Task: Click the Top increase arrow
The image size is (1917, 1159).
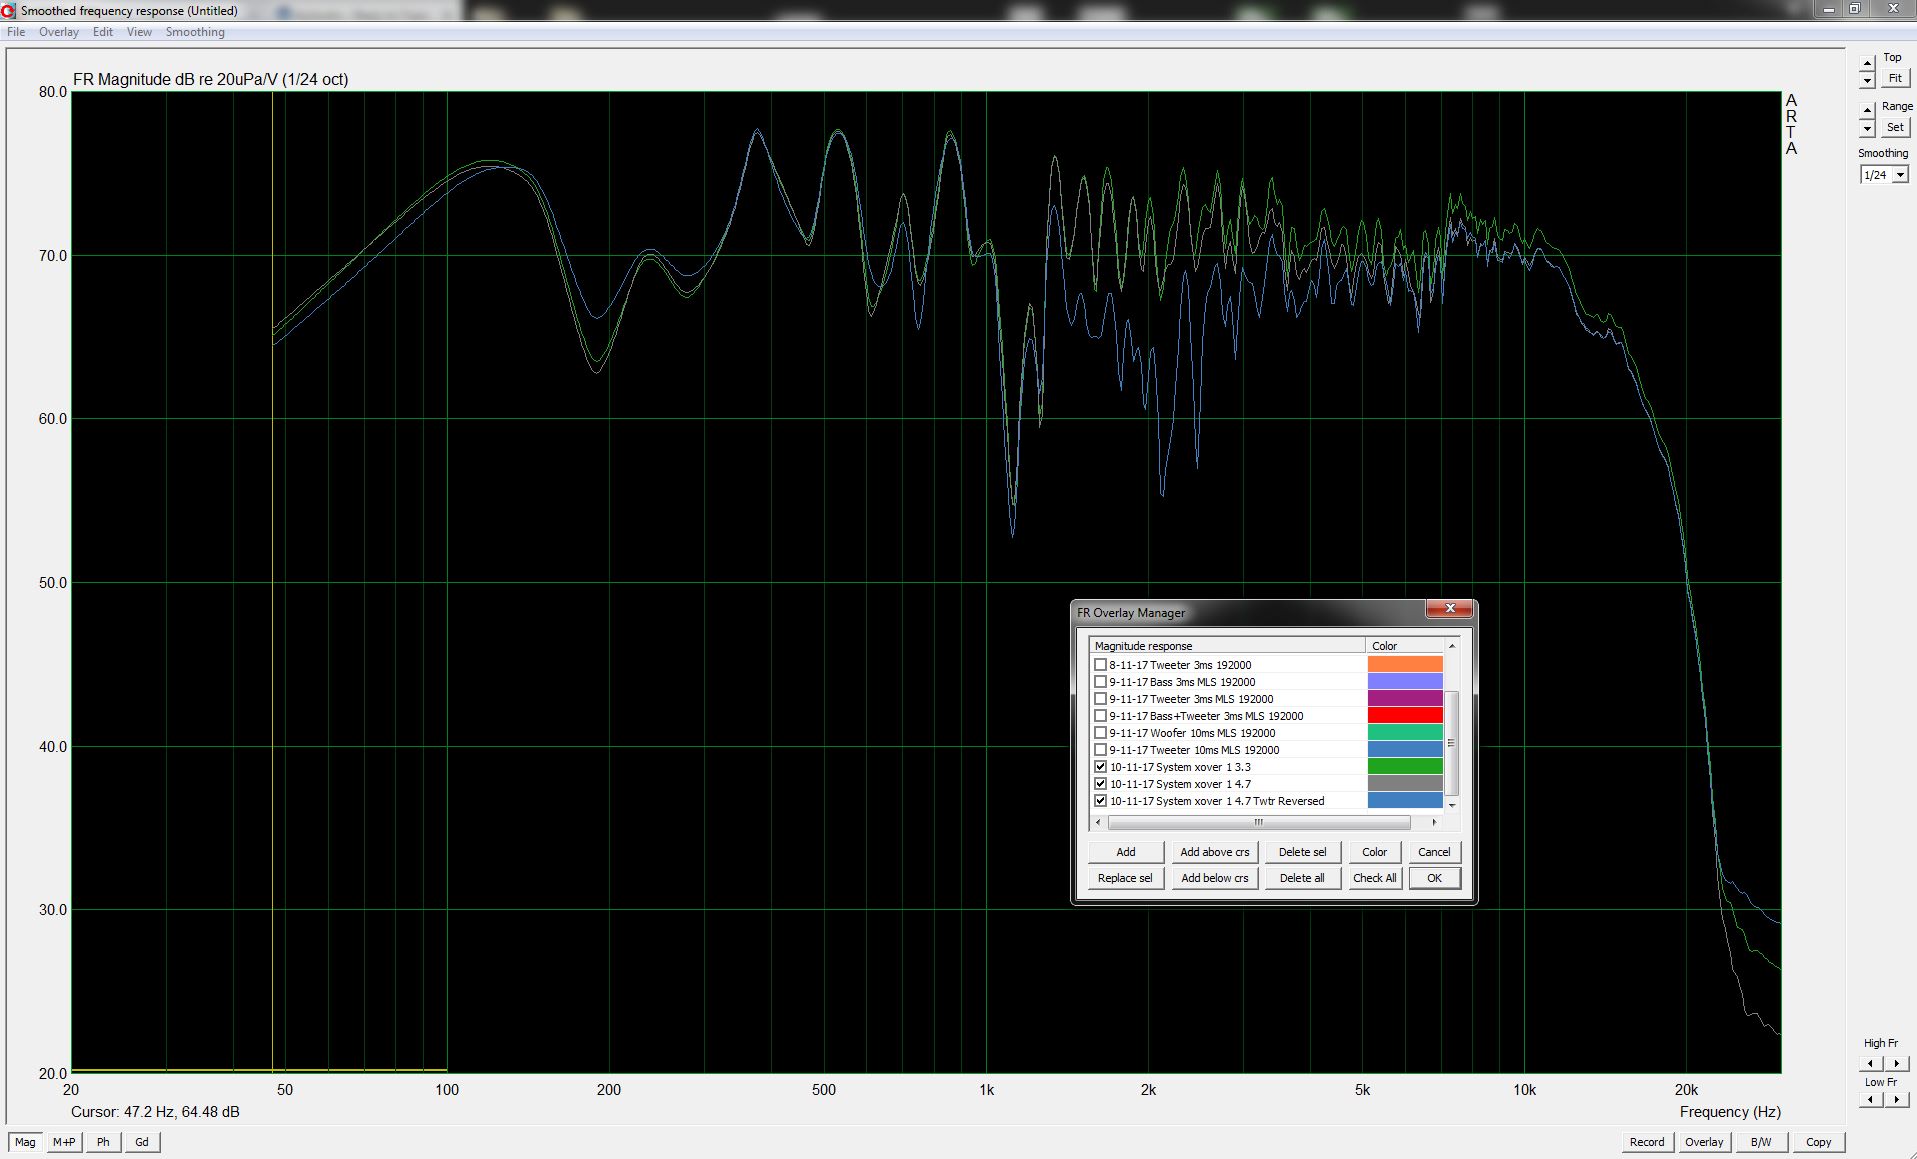Action: click(x=1867, y=63)
